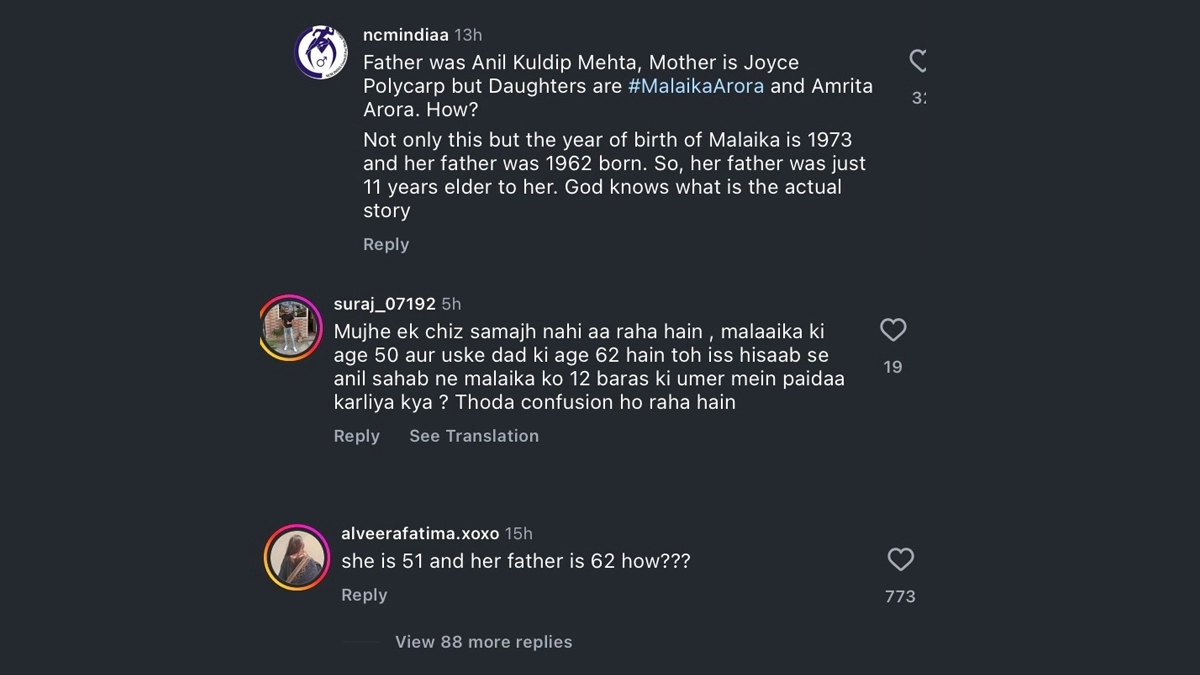
Task: Like suraj_07192's comment
Action: pos(893,330)
